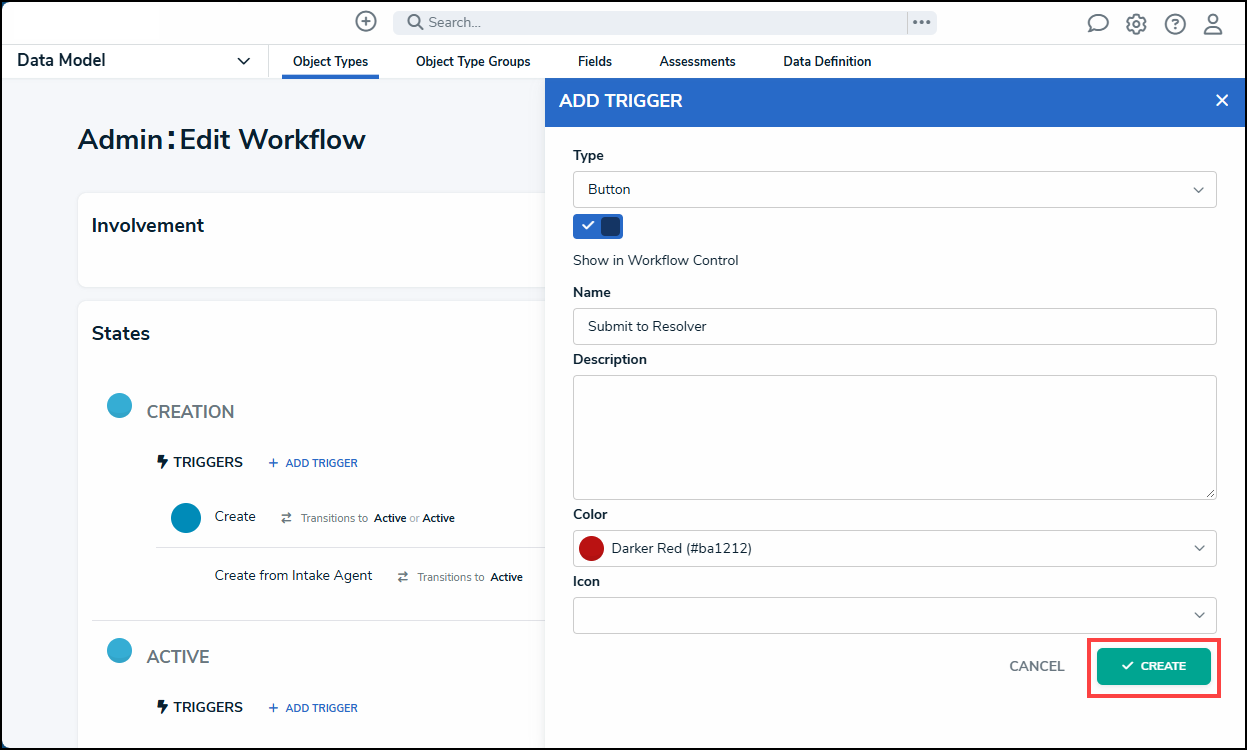This screenshot has width=1247, height=750.
Task: Switch to the Assessments tab
Action: (698, 61)
